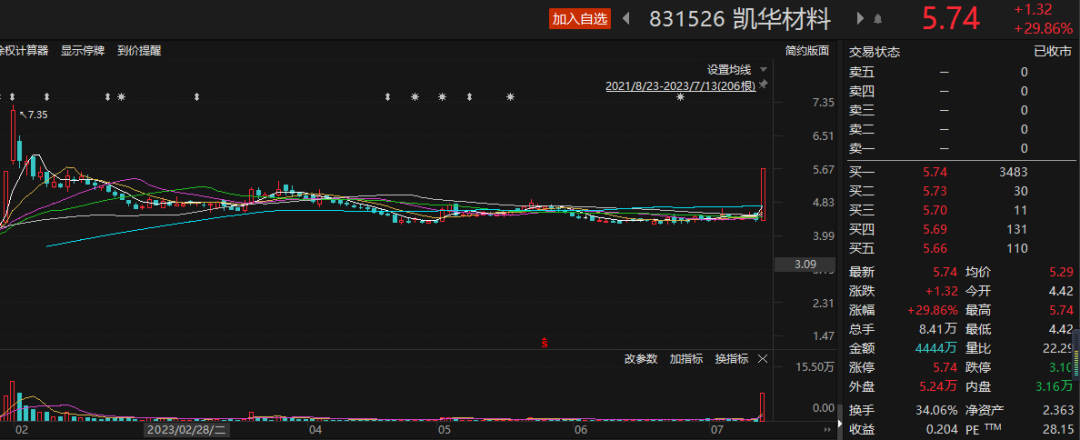This screenshot has width=1080, height=440.
Task: Click 涨幅 value +29.86% in stats
Action: point(931,311)
